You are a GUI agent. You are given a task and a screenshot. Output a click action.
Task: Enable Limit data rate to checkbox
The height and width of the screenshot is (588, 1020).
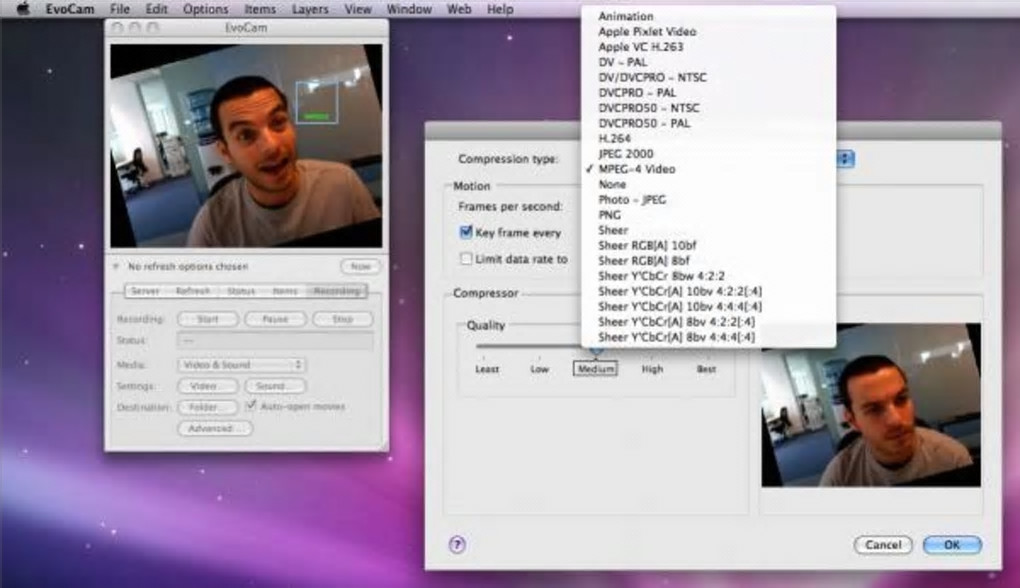coord(466,259)
